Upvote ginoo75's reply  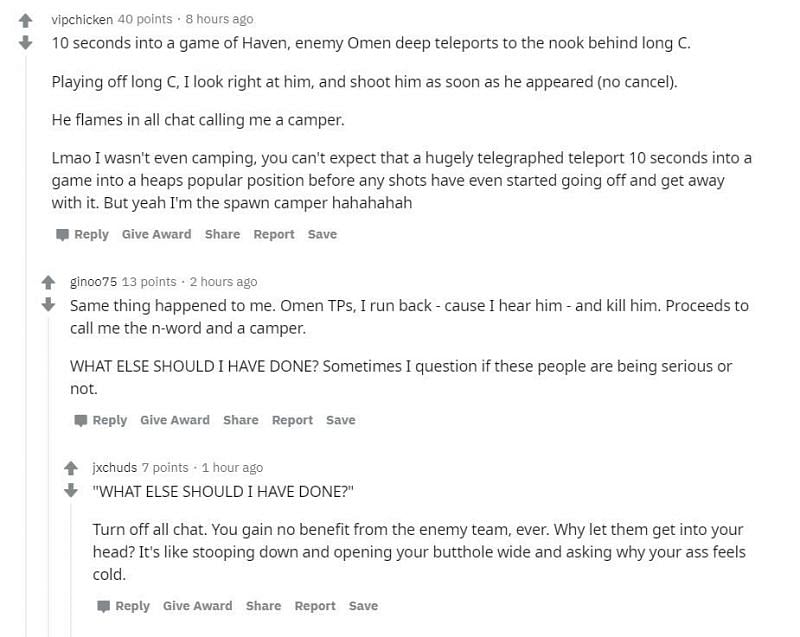click(48, 282)
